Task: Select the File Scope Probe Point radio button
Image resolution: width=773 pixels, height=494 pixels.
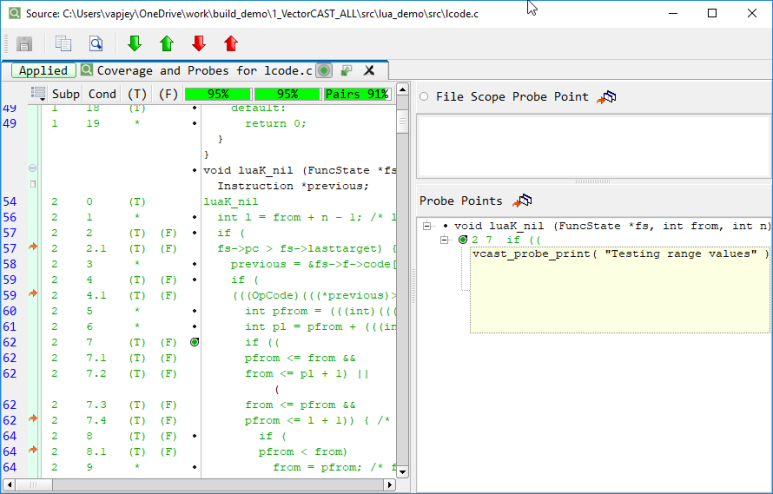Action: click(x=425, y=97)
